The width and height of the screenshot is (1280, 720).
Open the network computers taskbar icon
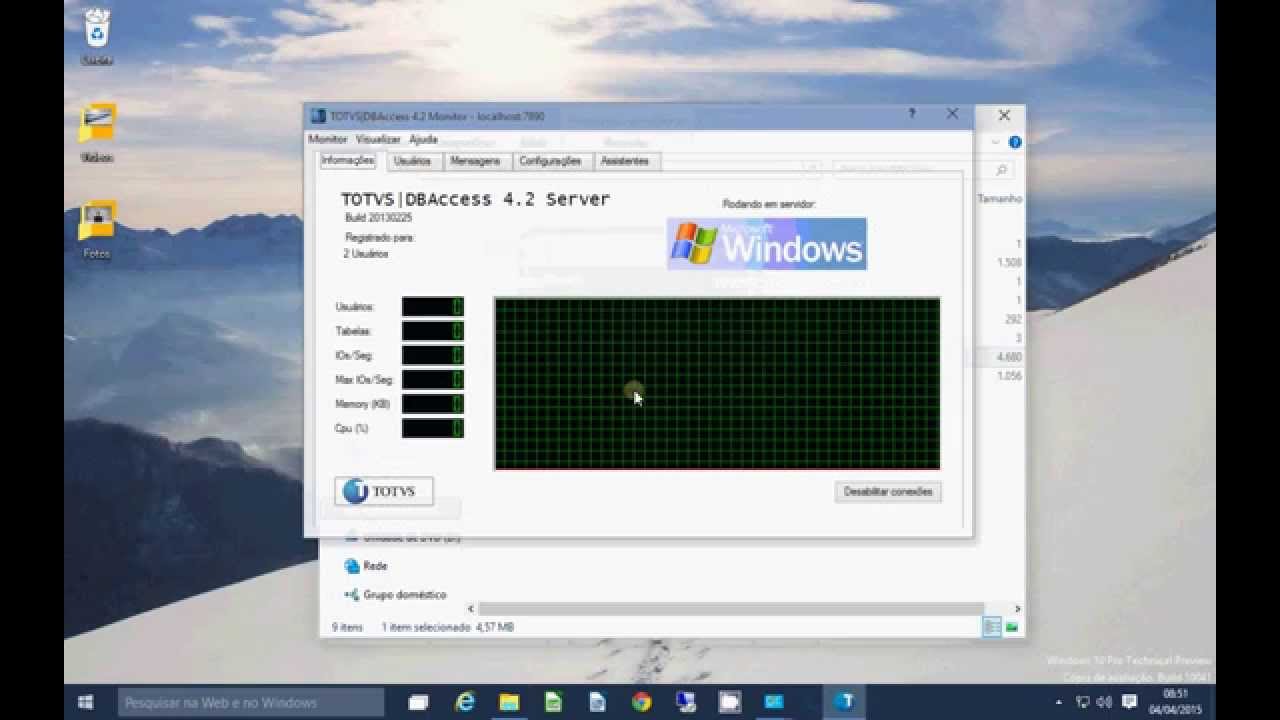[x=685, y=702]
